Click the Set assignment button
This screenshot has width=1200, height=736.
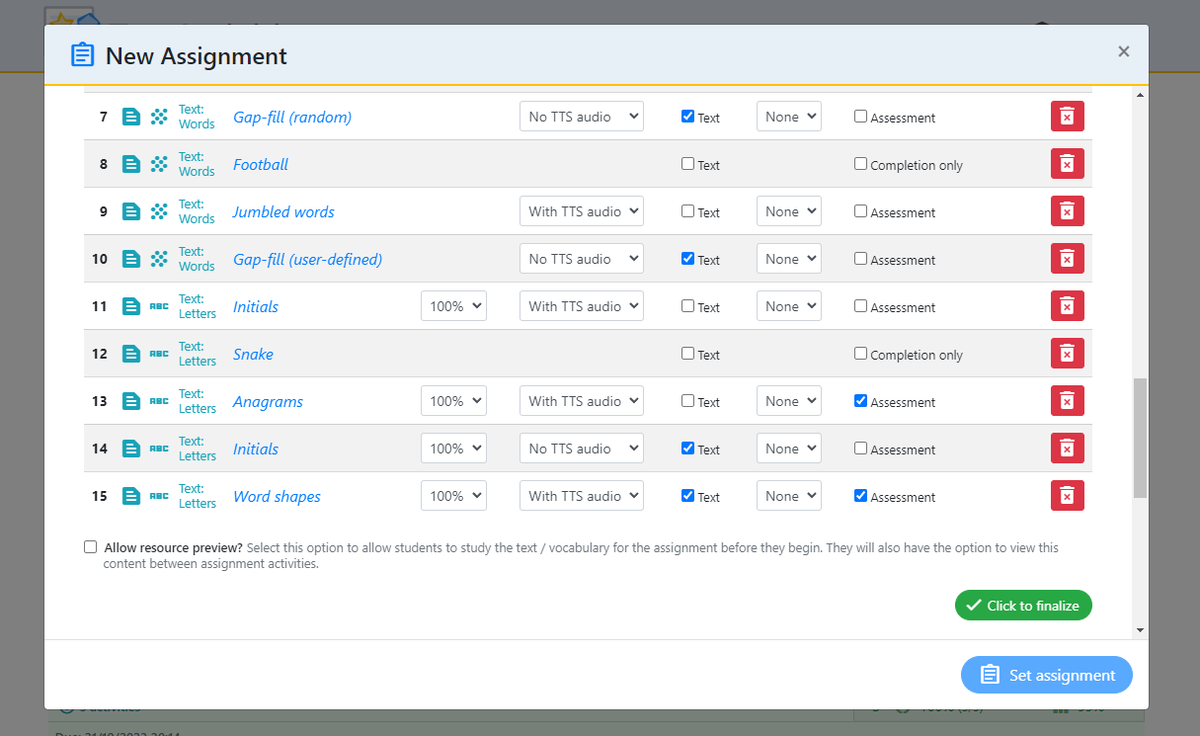[1047, 675]
